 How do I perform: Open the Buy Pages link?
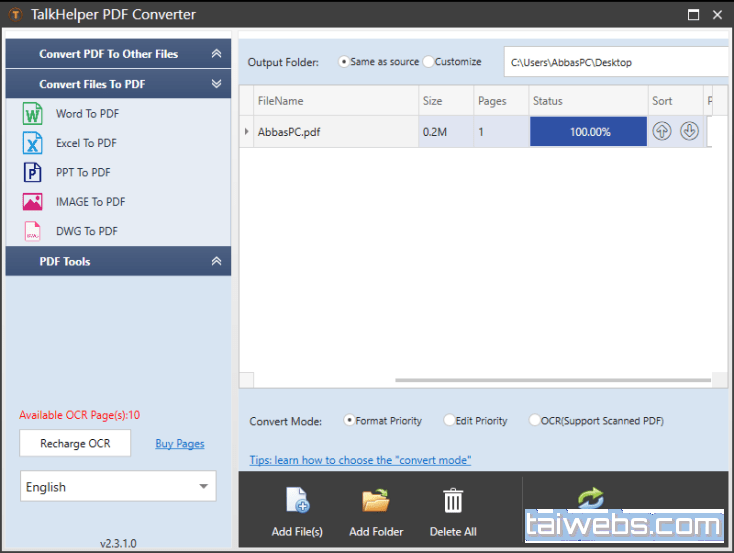[x=180, y=444]
